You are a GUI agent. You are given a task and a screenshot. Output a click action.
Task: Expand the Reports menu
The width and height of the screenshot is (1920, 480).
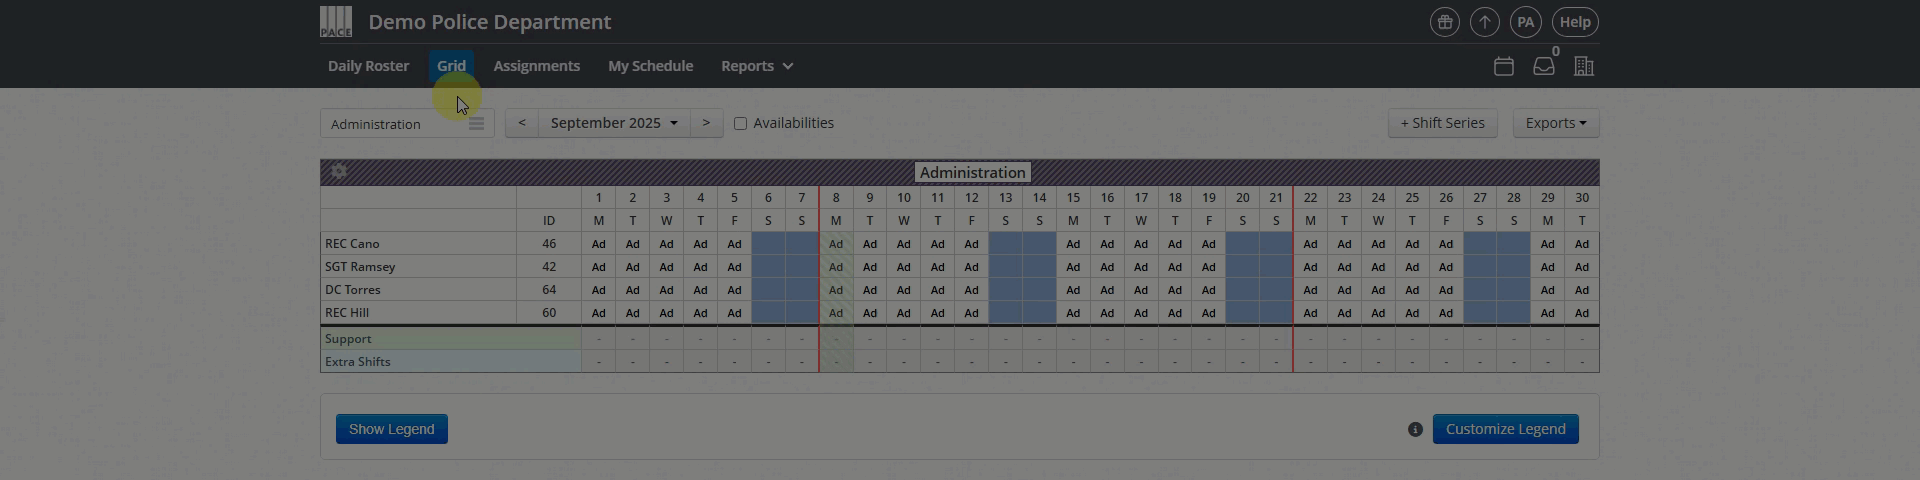pyautogui.click(x=757, y=66)
